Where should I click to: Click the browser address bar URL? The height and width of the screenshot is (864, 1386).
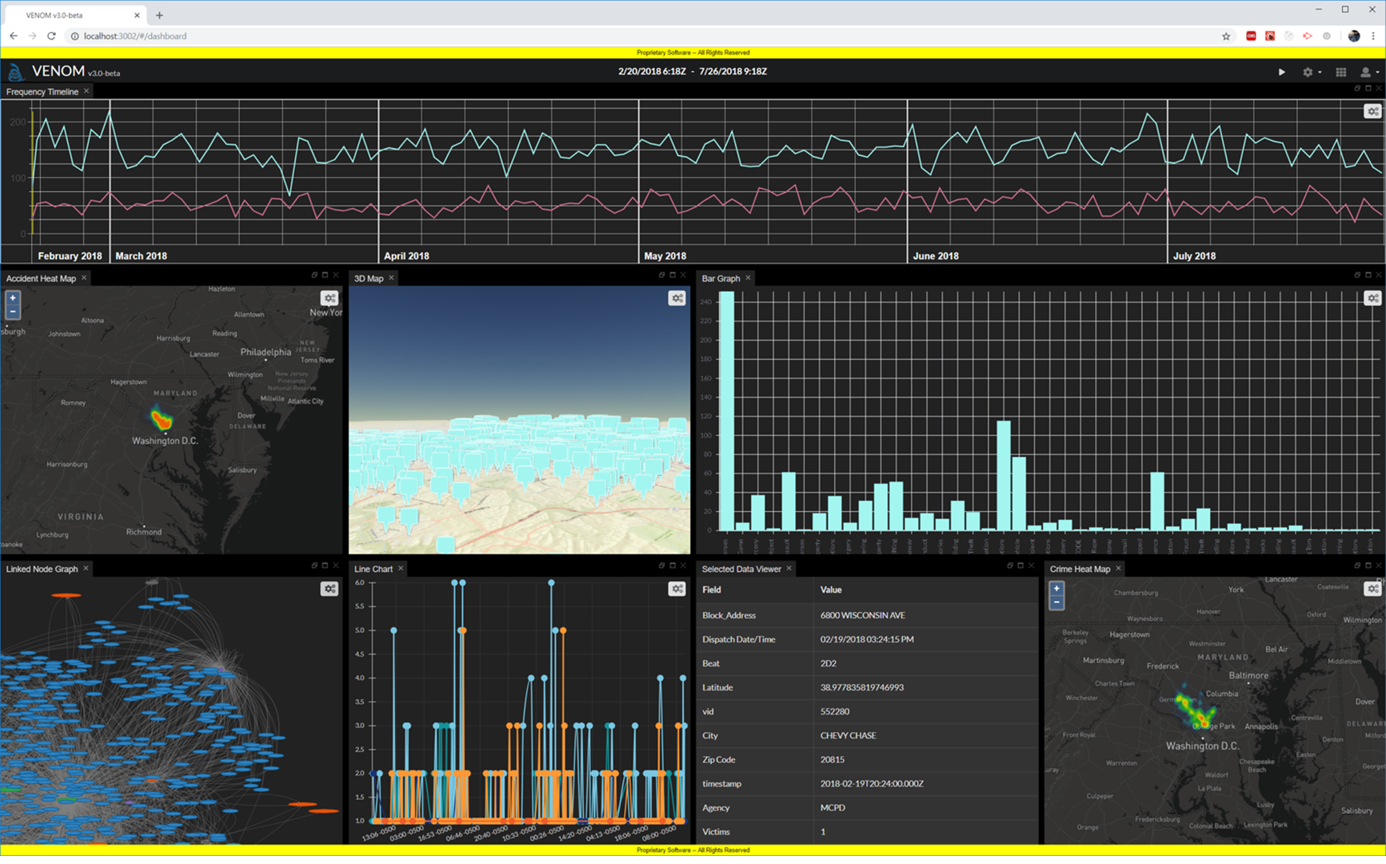tap(135, 36)
